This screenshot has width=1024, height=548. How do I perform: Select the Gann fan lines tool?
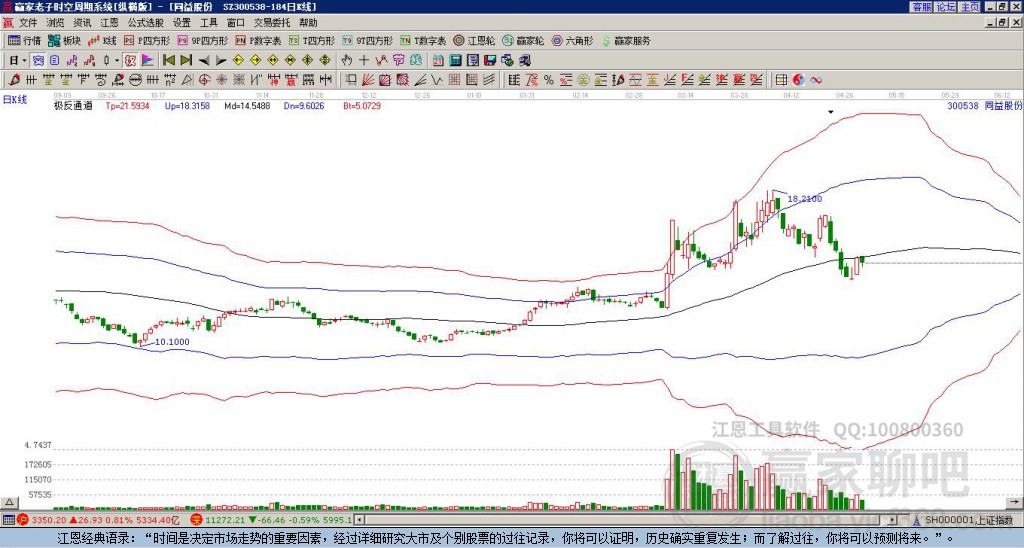tap(368, 80)
